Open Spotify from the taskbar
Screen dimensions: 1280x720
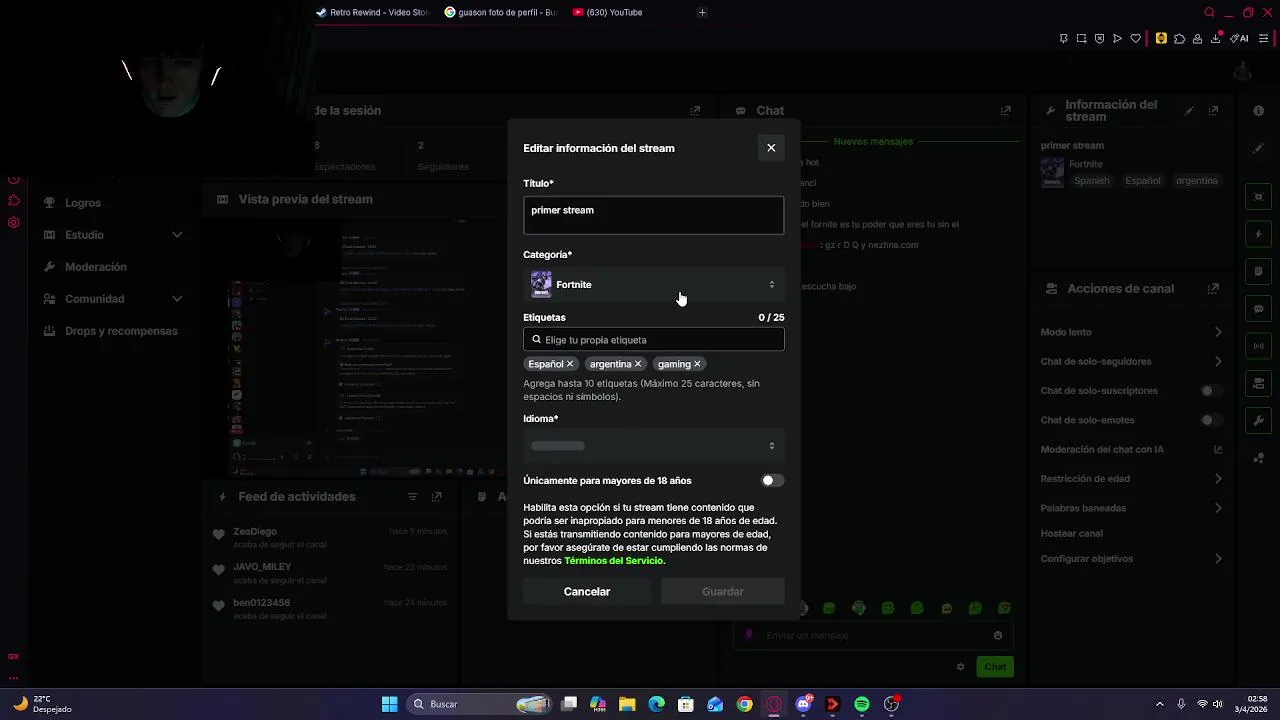pyautogui.click(x=862, y=705)
